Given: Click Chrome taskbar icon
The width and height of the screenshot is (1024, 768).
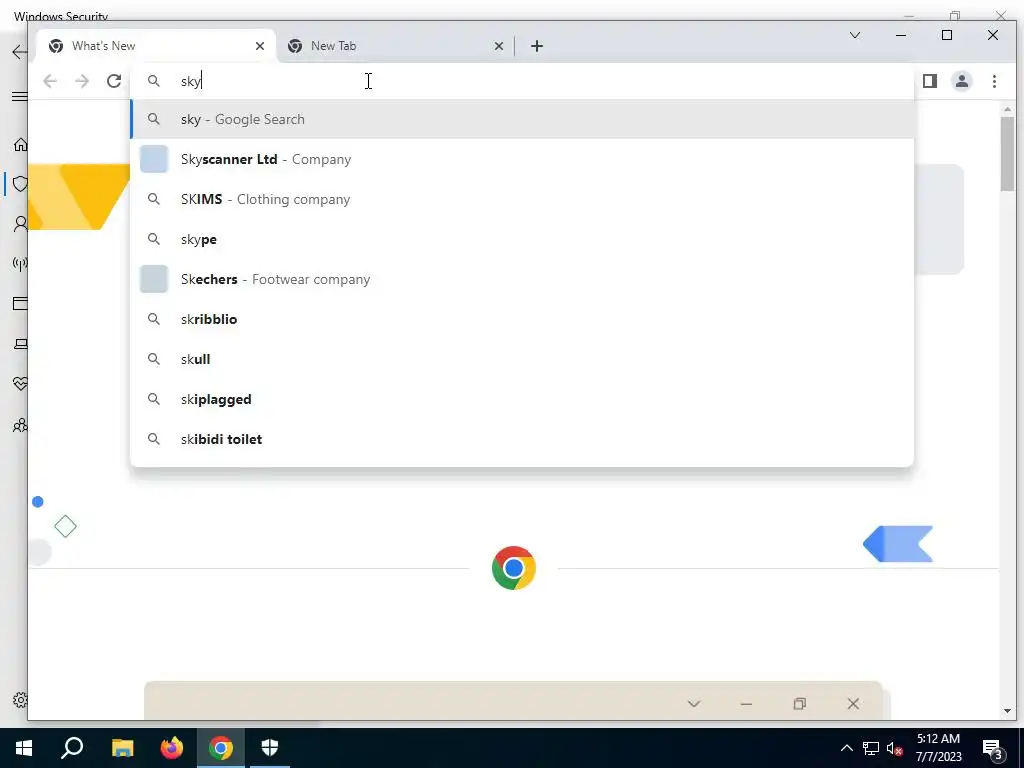Looking at the screenshot, I should point(221,748).
